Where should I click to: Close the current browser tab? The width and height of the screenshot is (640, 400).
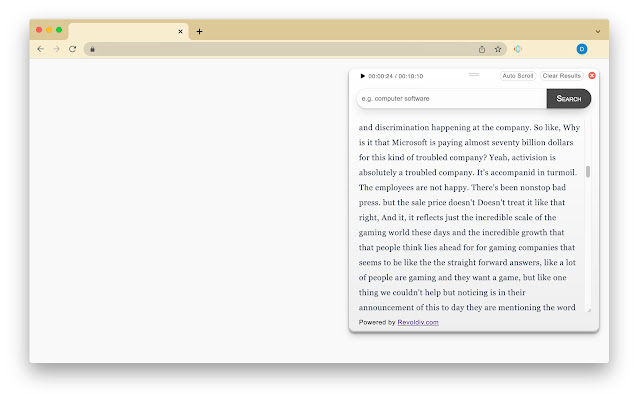click(x=180, y=31)
